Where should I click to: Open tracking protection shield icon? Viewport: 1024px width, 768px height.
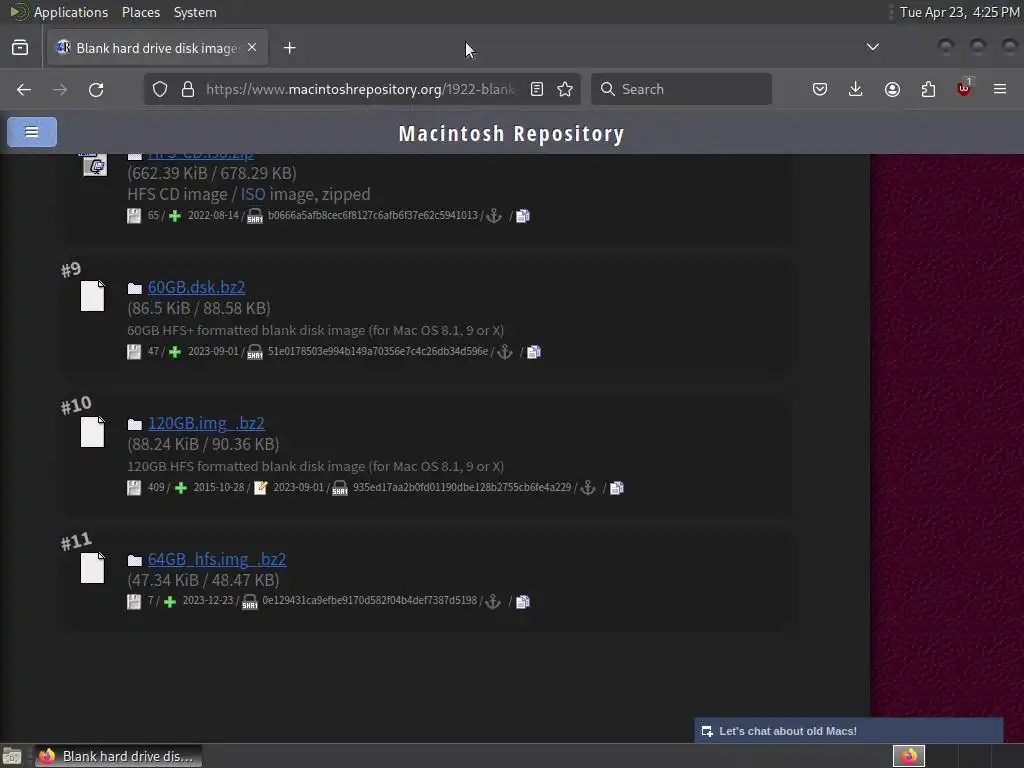(160, 89)
